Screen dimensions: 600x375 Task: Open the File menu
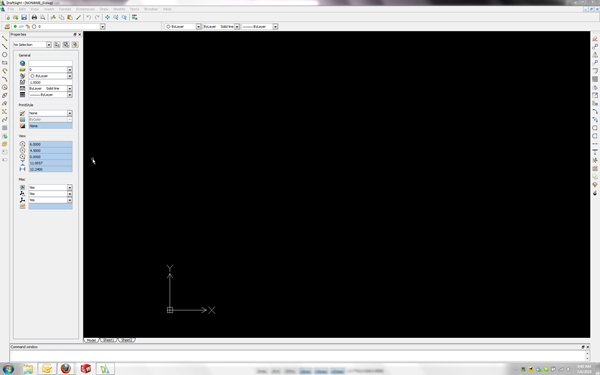point(10,9)
